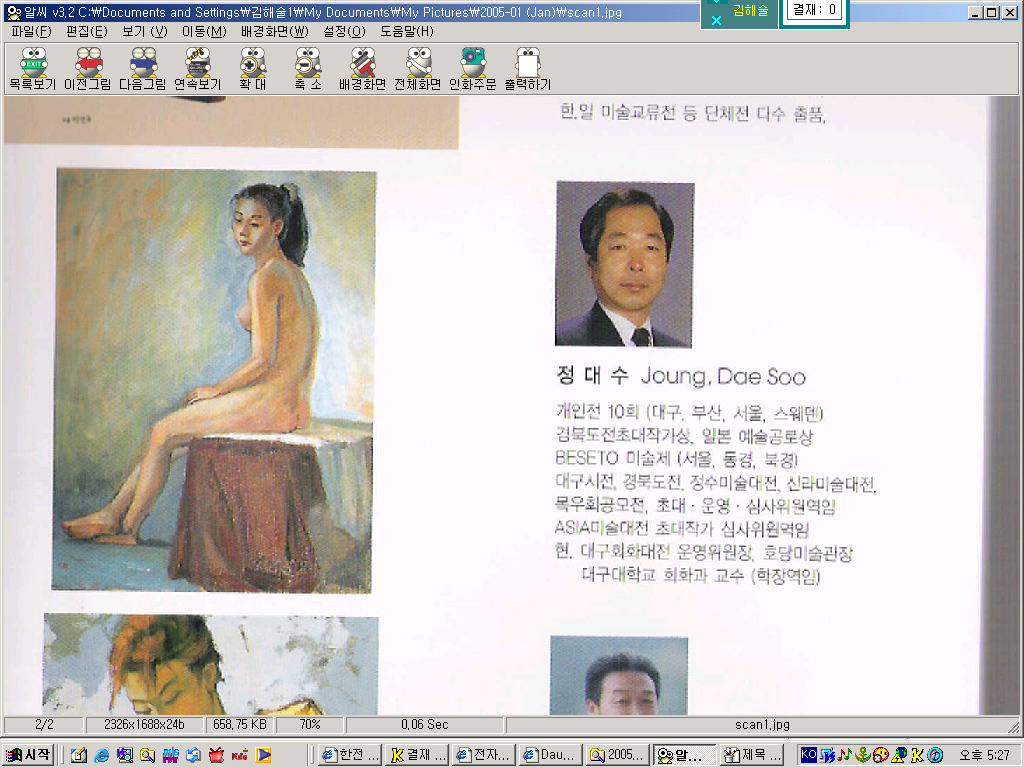
Task: Order photo prints with 인화주문 icon
Action: coord(472,69)
